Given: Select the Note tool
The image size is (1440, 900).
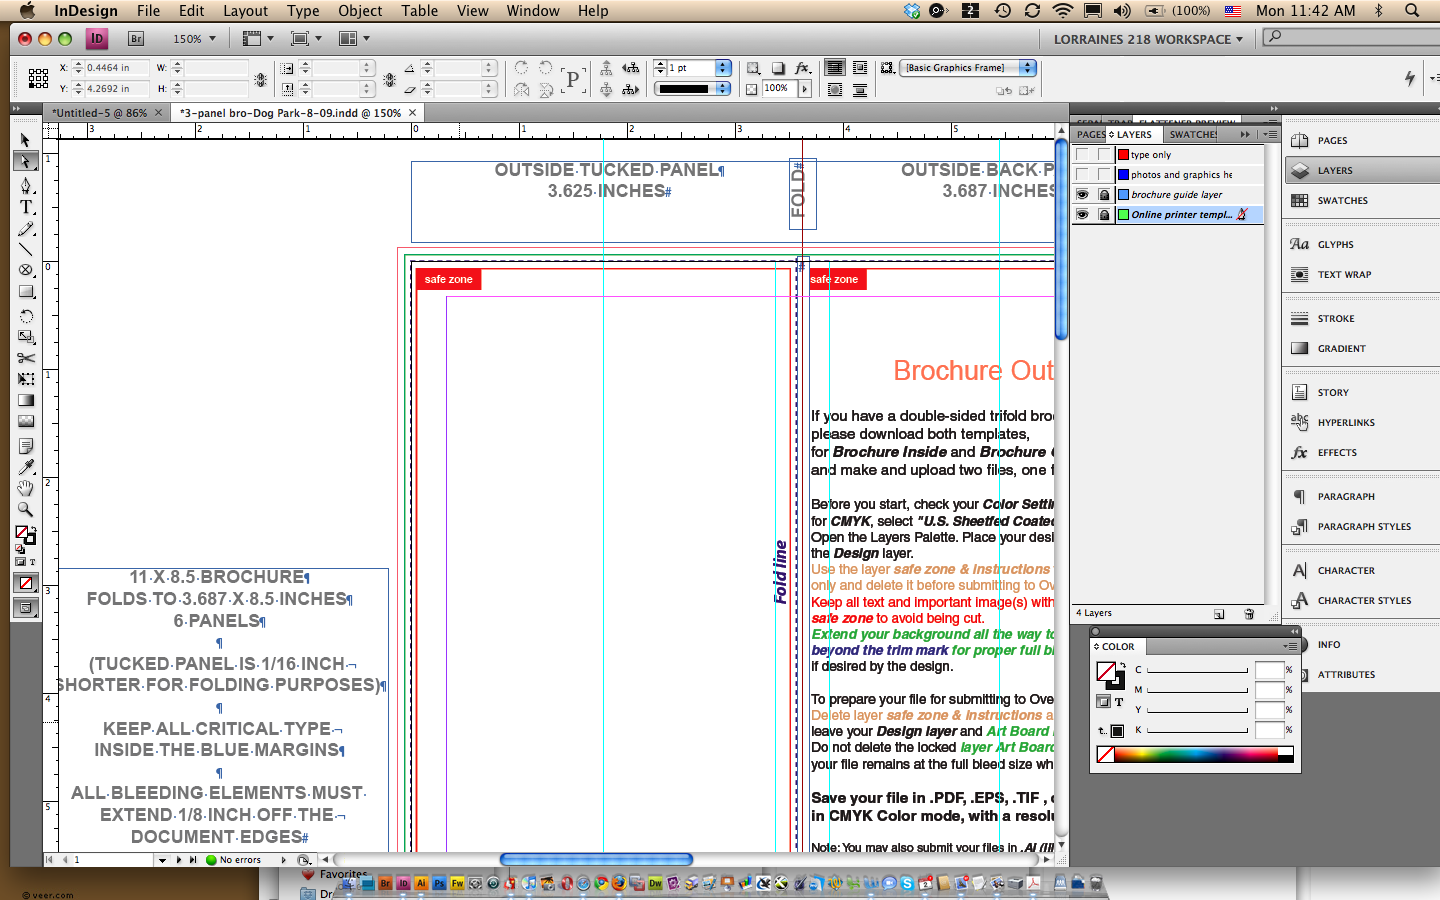Looking at the screenshot, I should [26, 446].
